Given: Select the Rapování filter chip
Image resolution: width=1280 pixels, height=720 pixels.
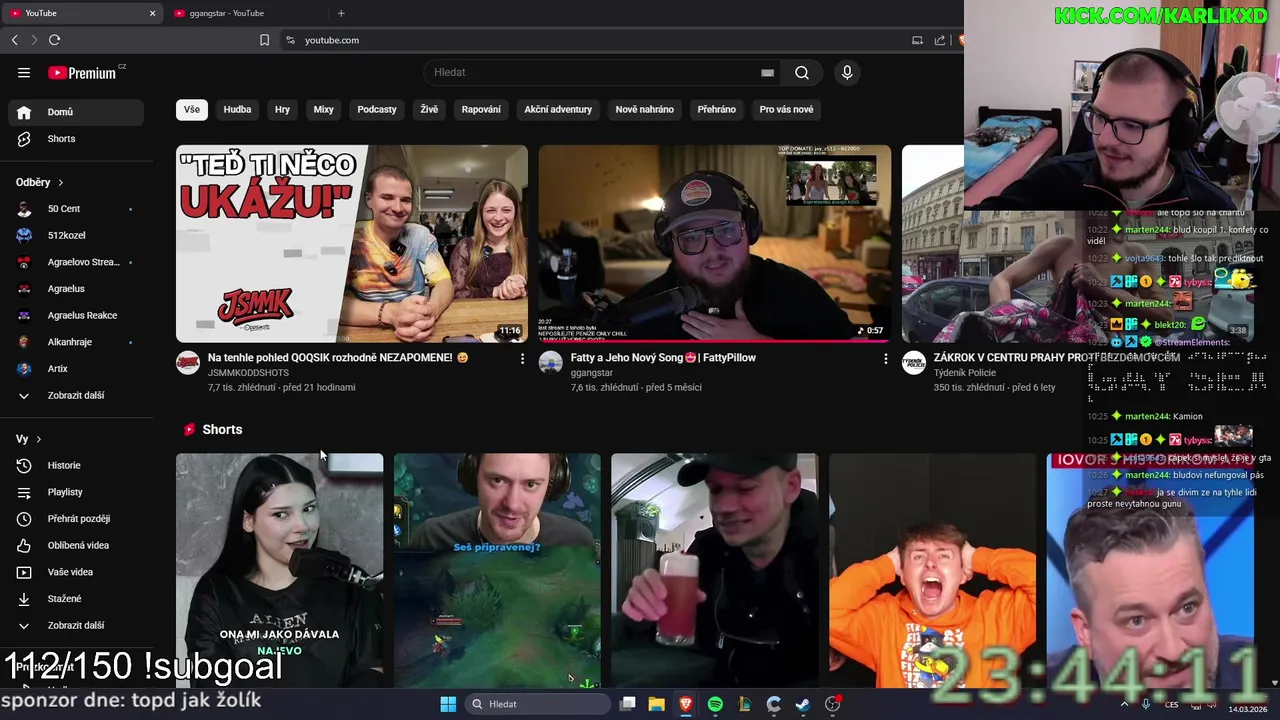Looking at the screenshot, I should pos(481,109).
